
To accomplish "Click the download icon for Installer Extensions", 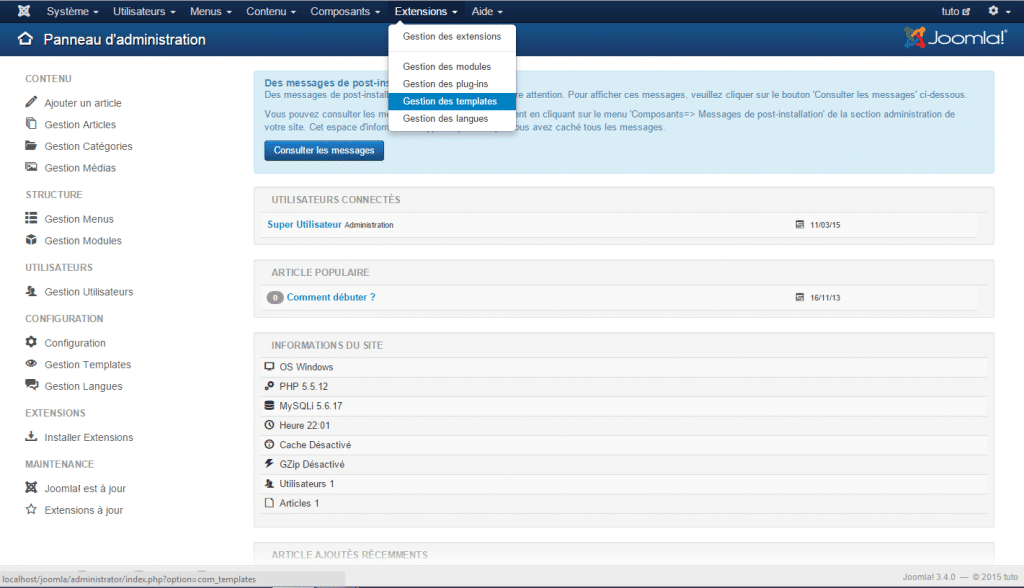I will (x=31, y=437).
